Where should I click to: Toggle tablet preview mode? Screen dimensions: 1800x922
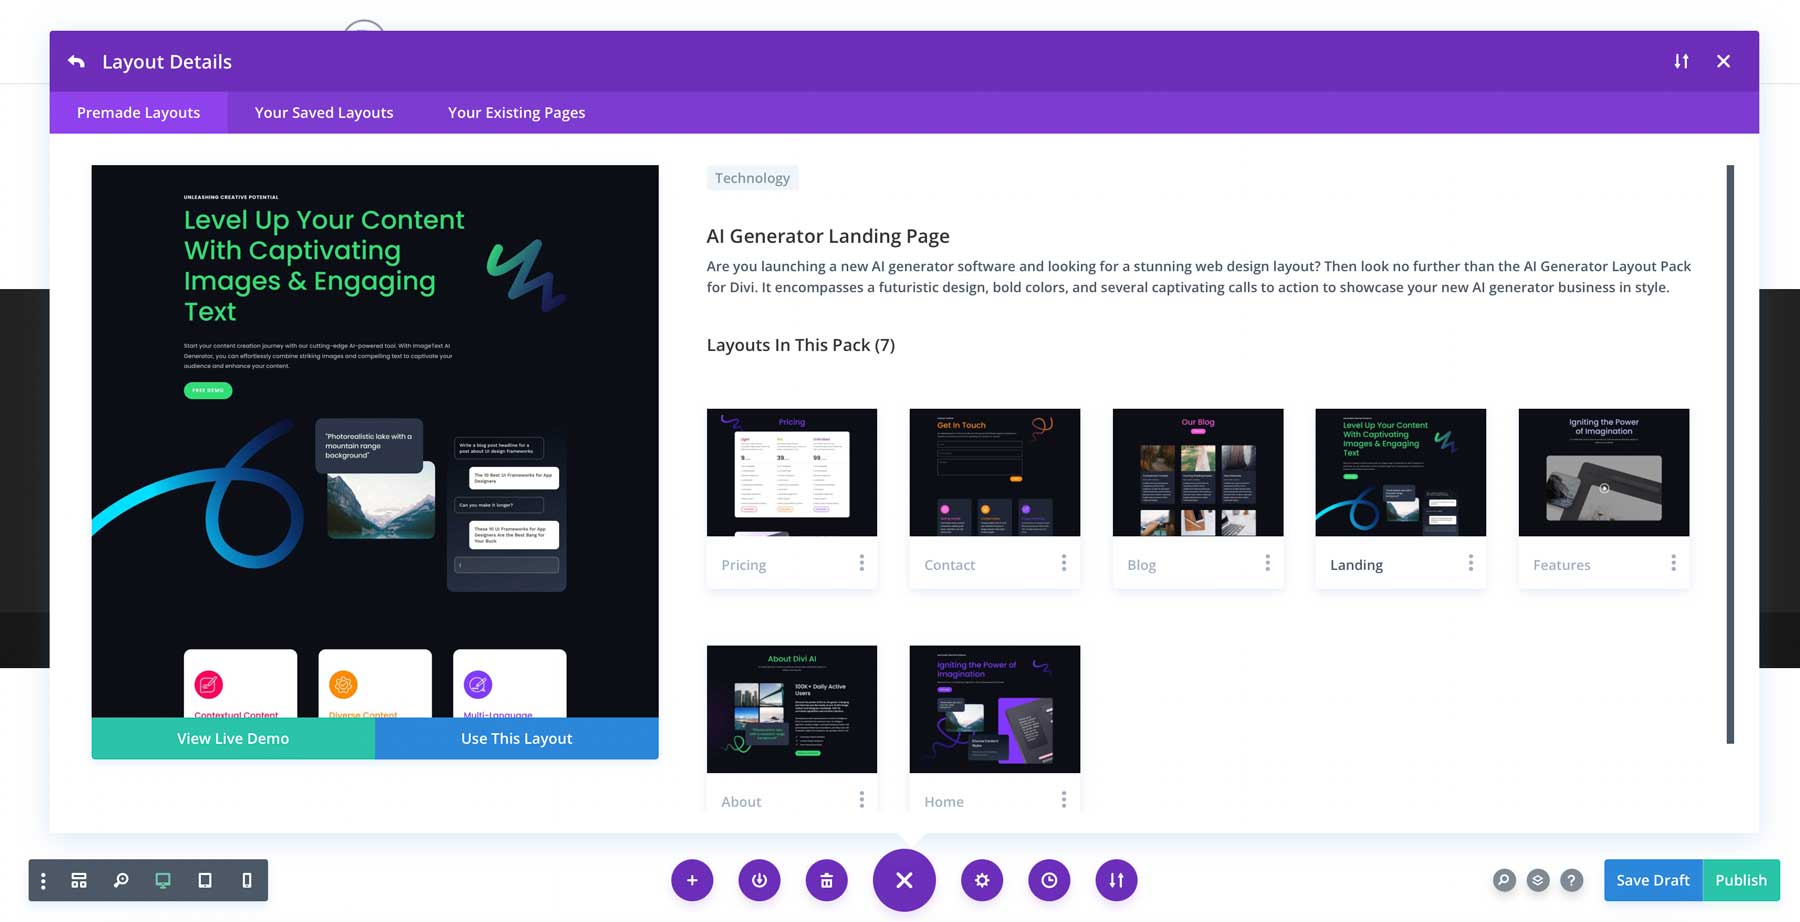pos(205,880)
